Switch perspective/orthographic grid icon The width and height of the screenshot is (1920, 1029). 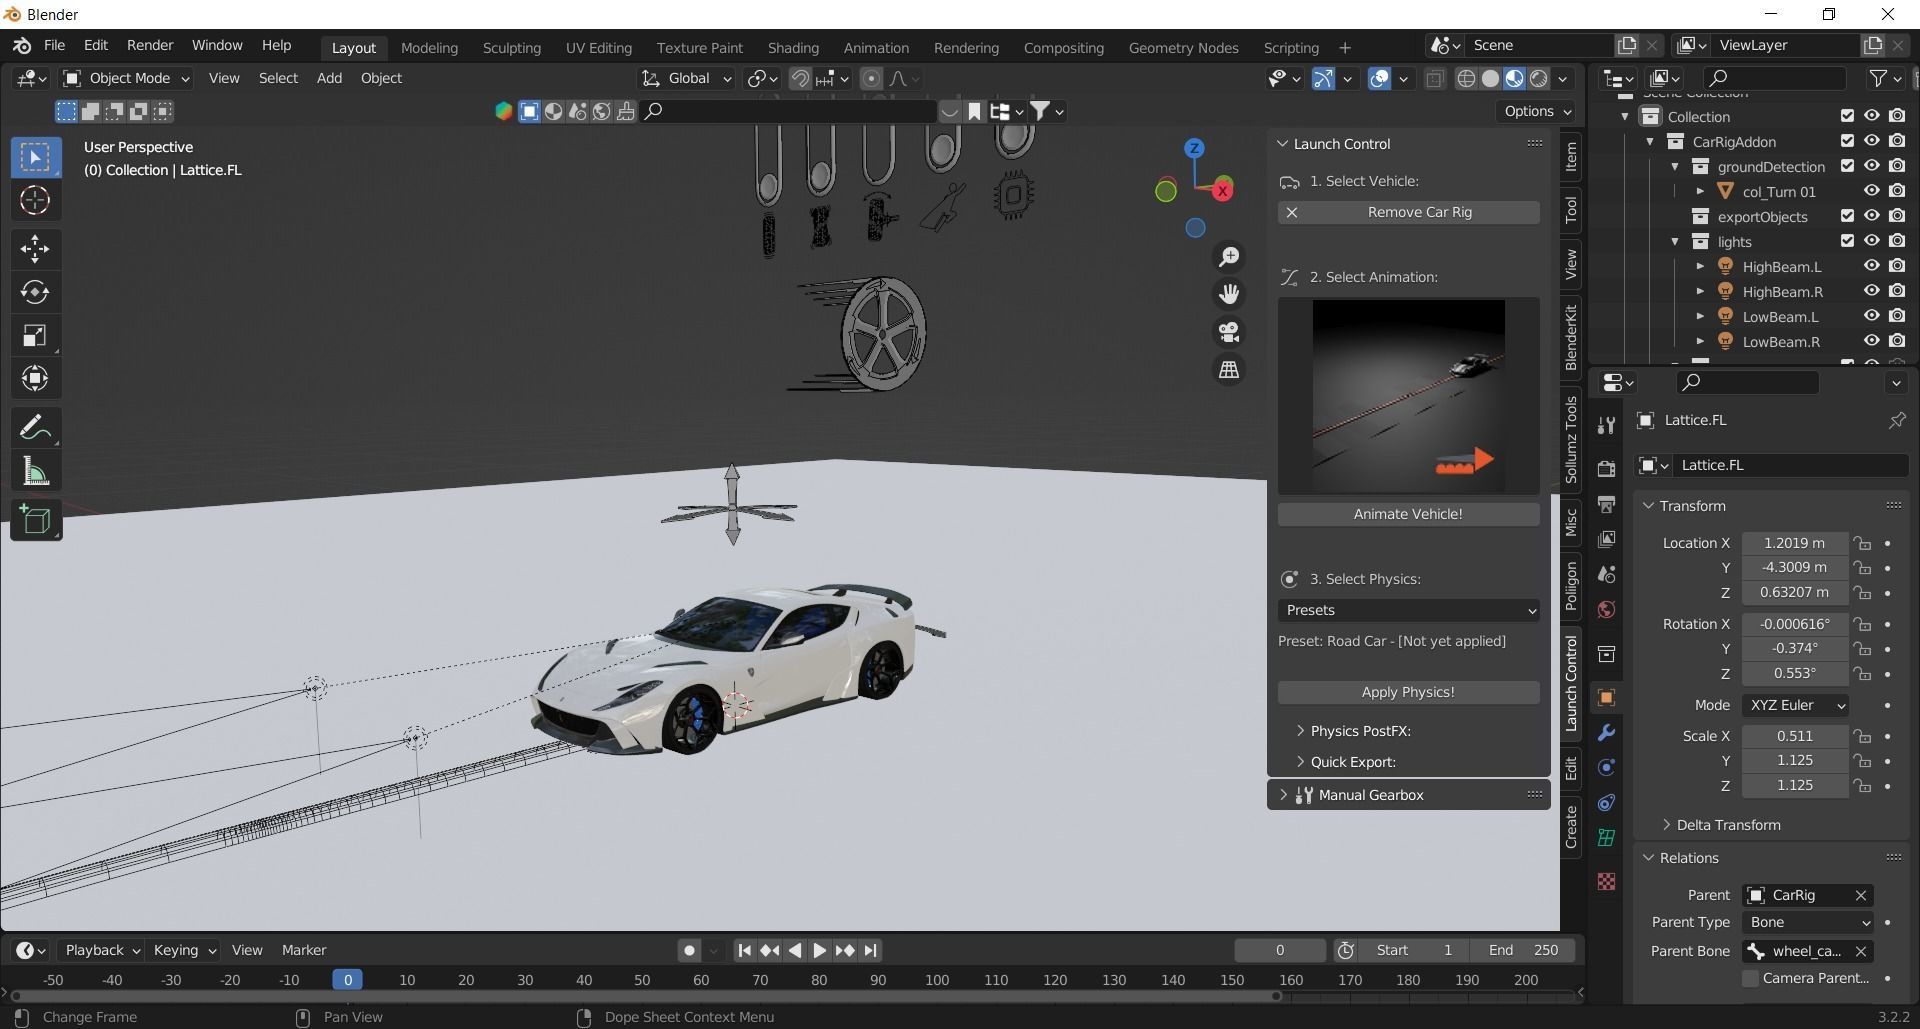(1229, 370)
